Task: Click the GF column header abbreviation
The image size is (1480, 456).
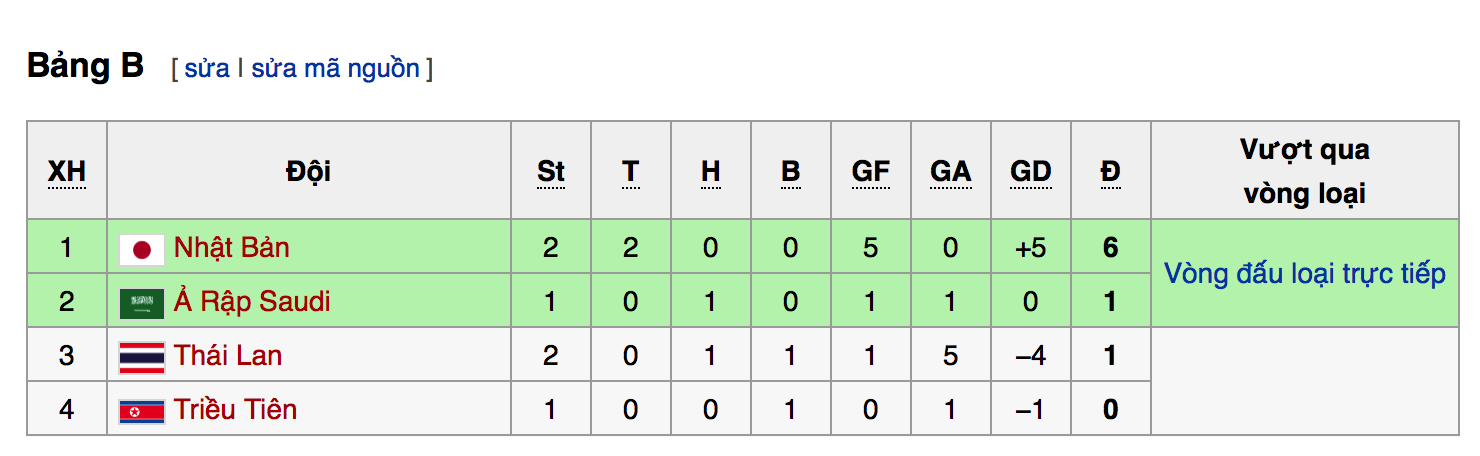Action: tap(870, 172)
